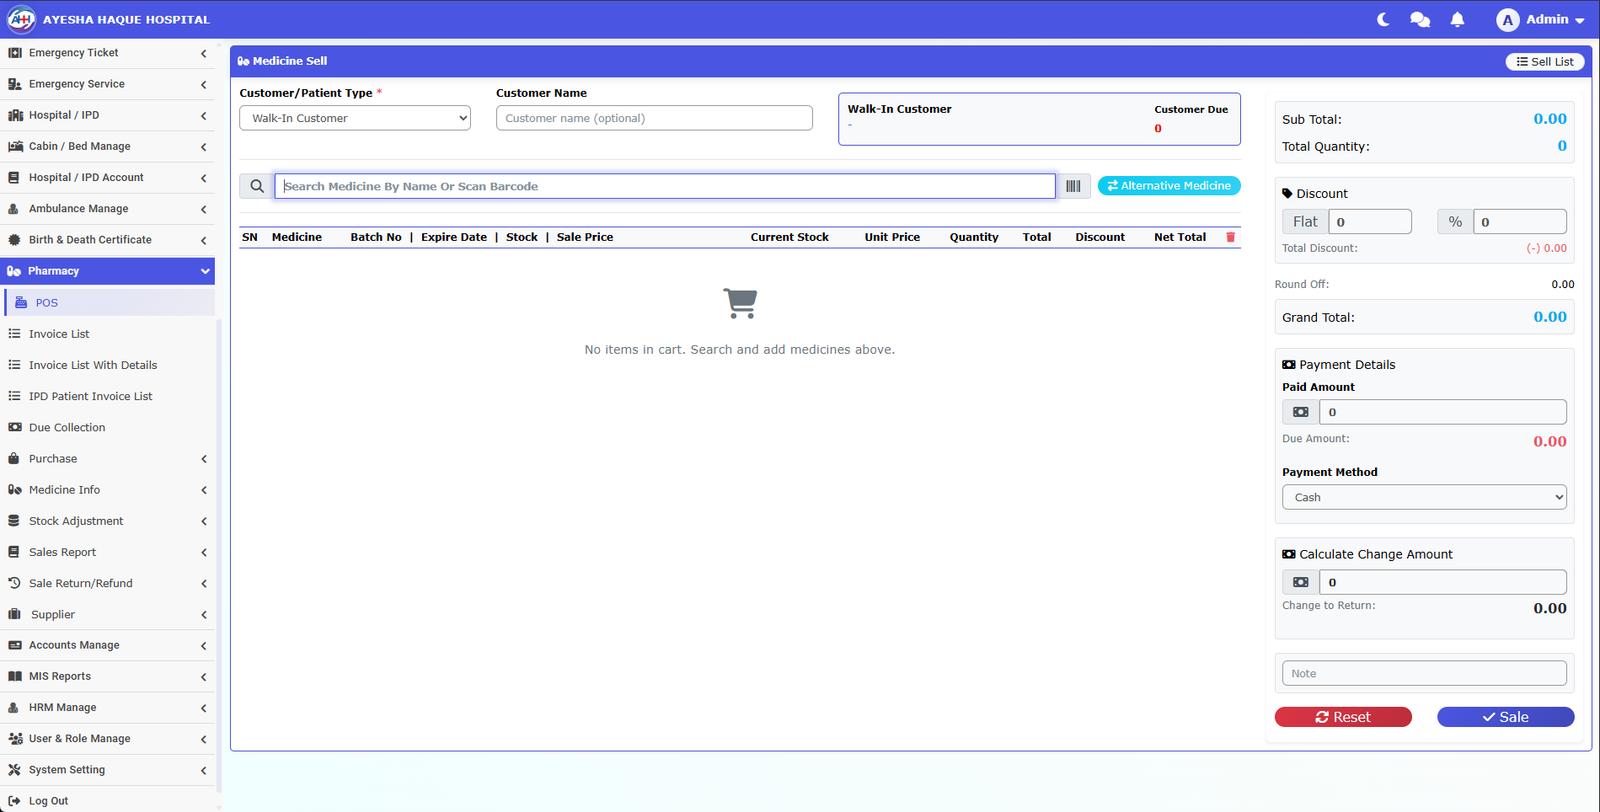Click the Cabin / Bed Manage bed icon
The height and width of the screenshot is (812, 1600).
pos(15,146)
